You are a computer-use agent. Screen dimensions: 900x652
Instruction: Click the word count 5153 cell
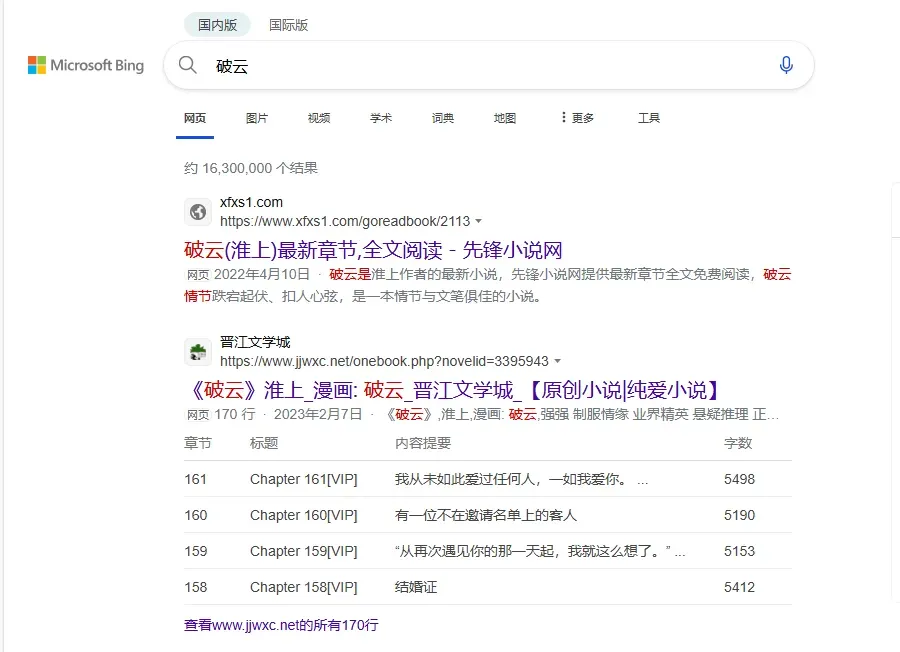click(x=739, y=552)
